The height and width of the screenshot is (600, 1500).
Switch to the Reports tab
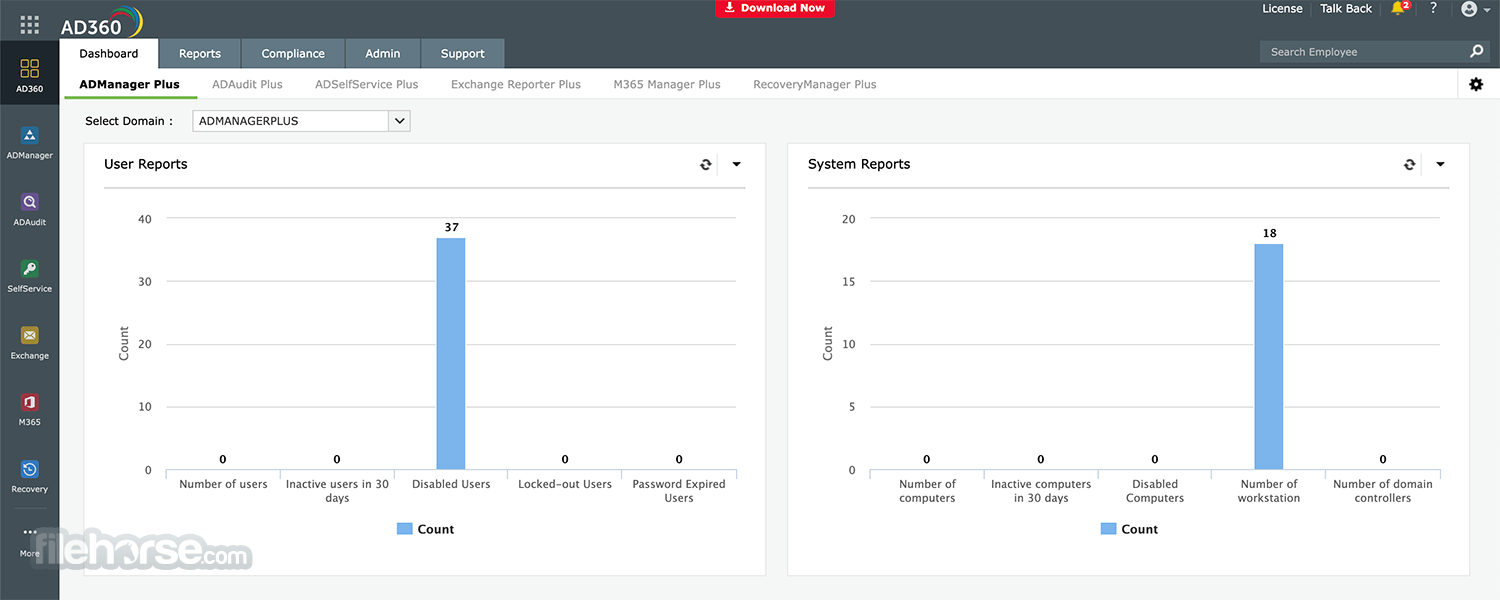[200, 54]
